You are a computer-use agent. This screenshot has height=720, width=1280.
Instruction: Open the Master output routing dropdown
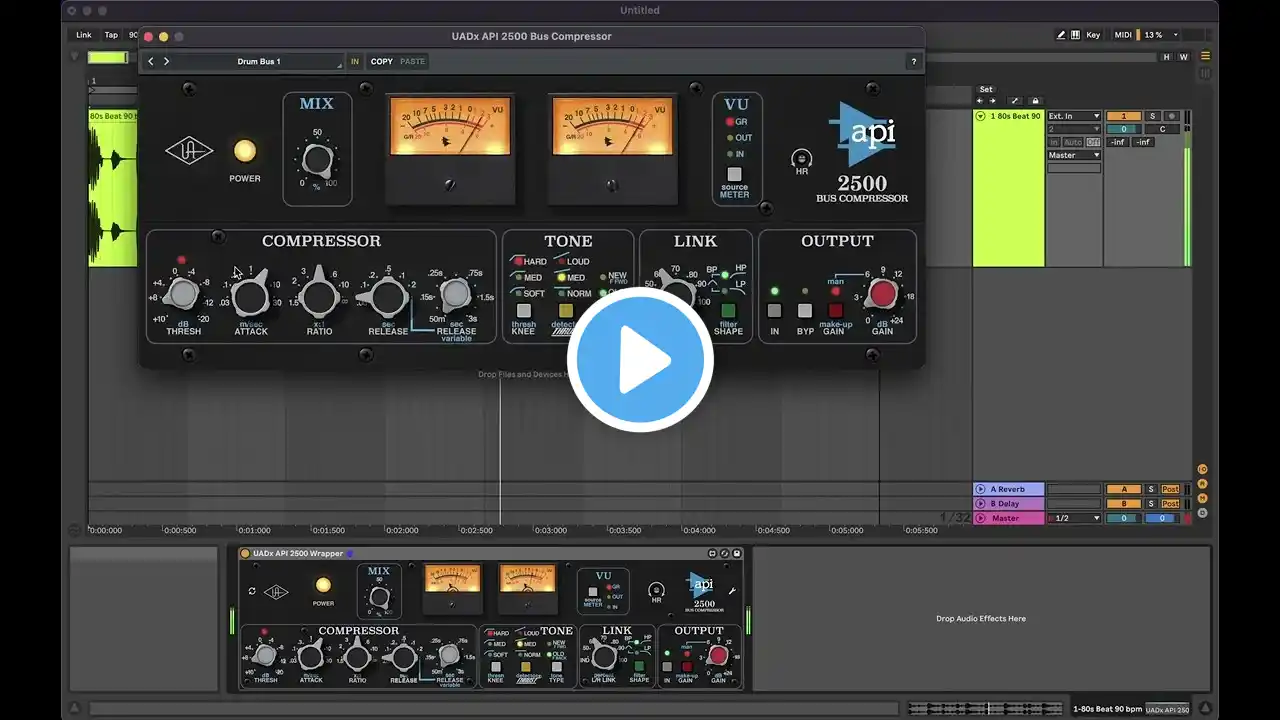1074,155
